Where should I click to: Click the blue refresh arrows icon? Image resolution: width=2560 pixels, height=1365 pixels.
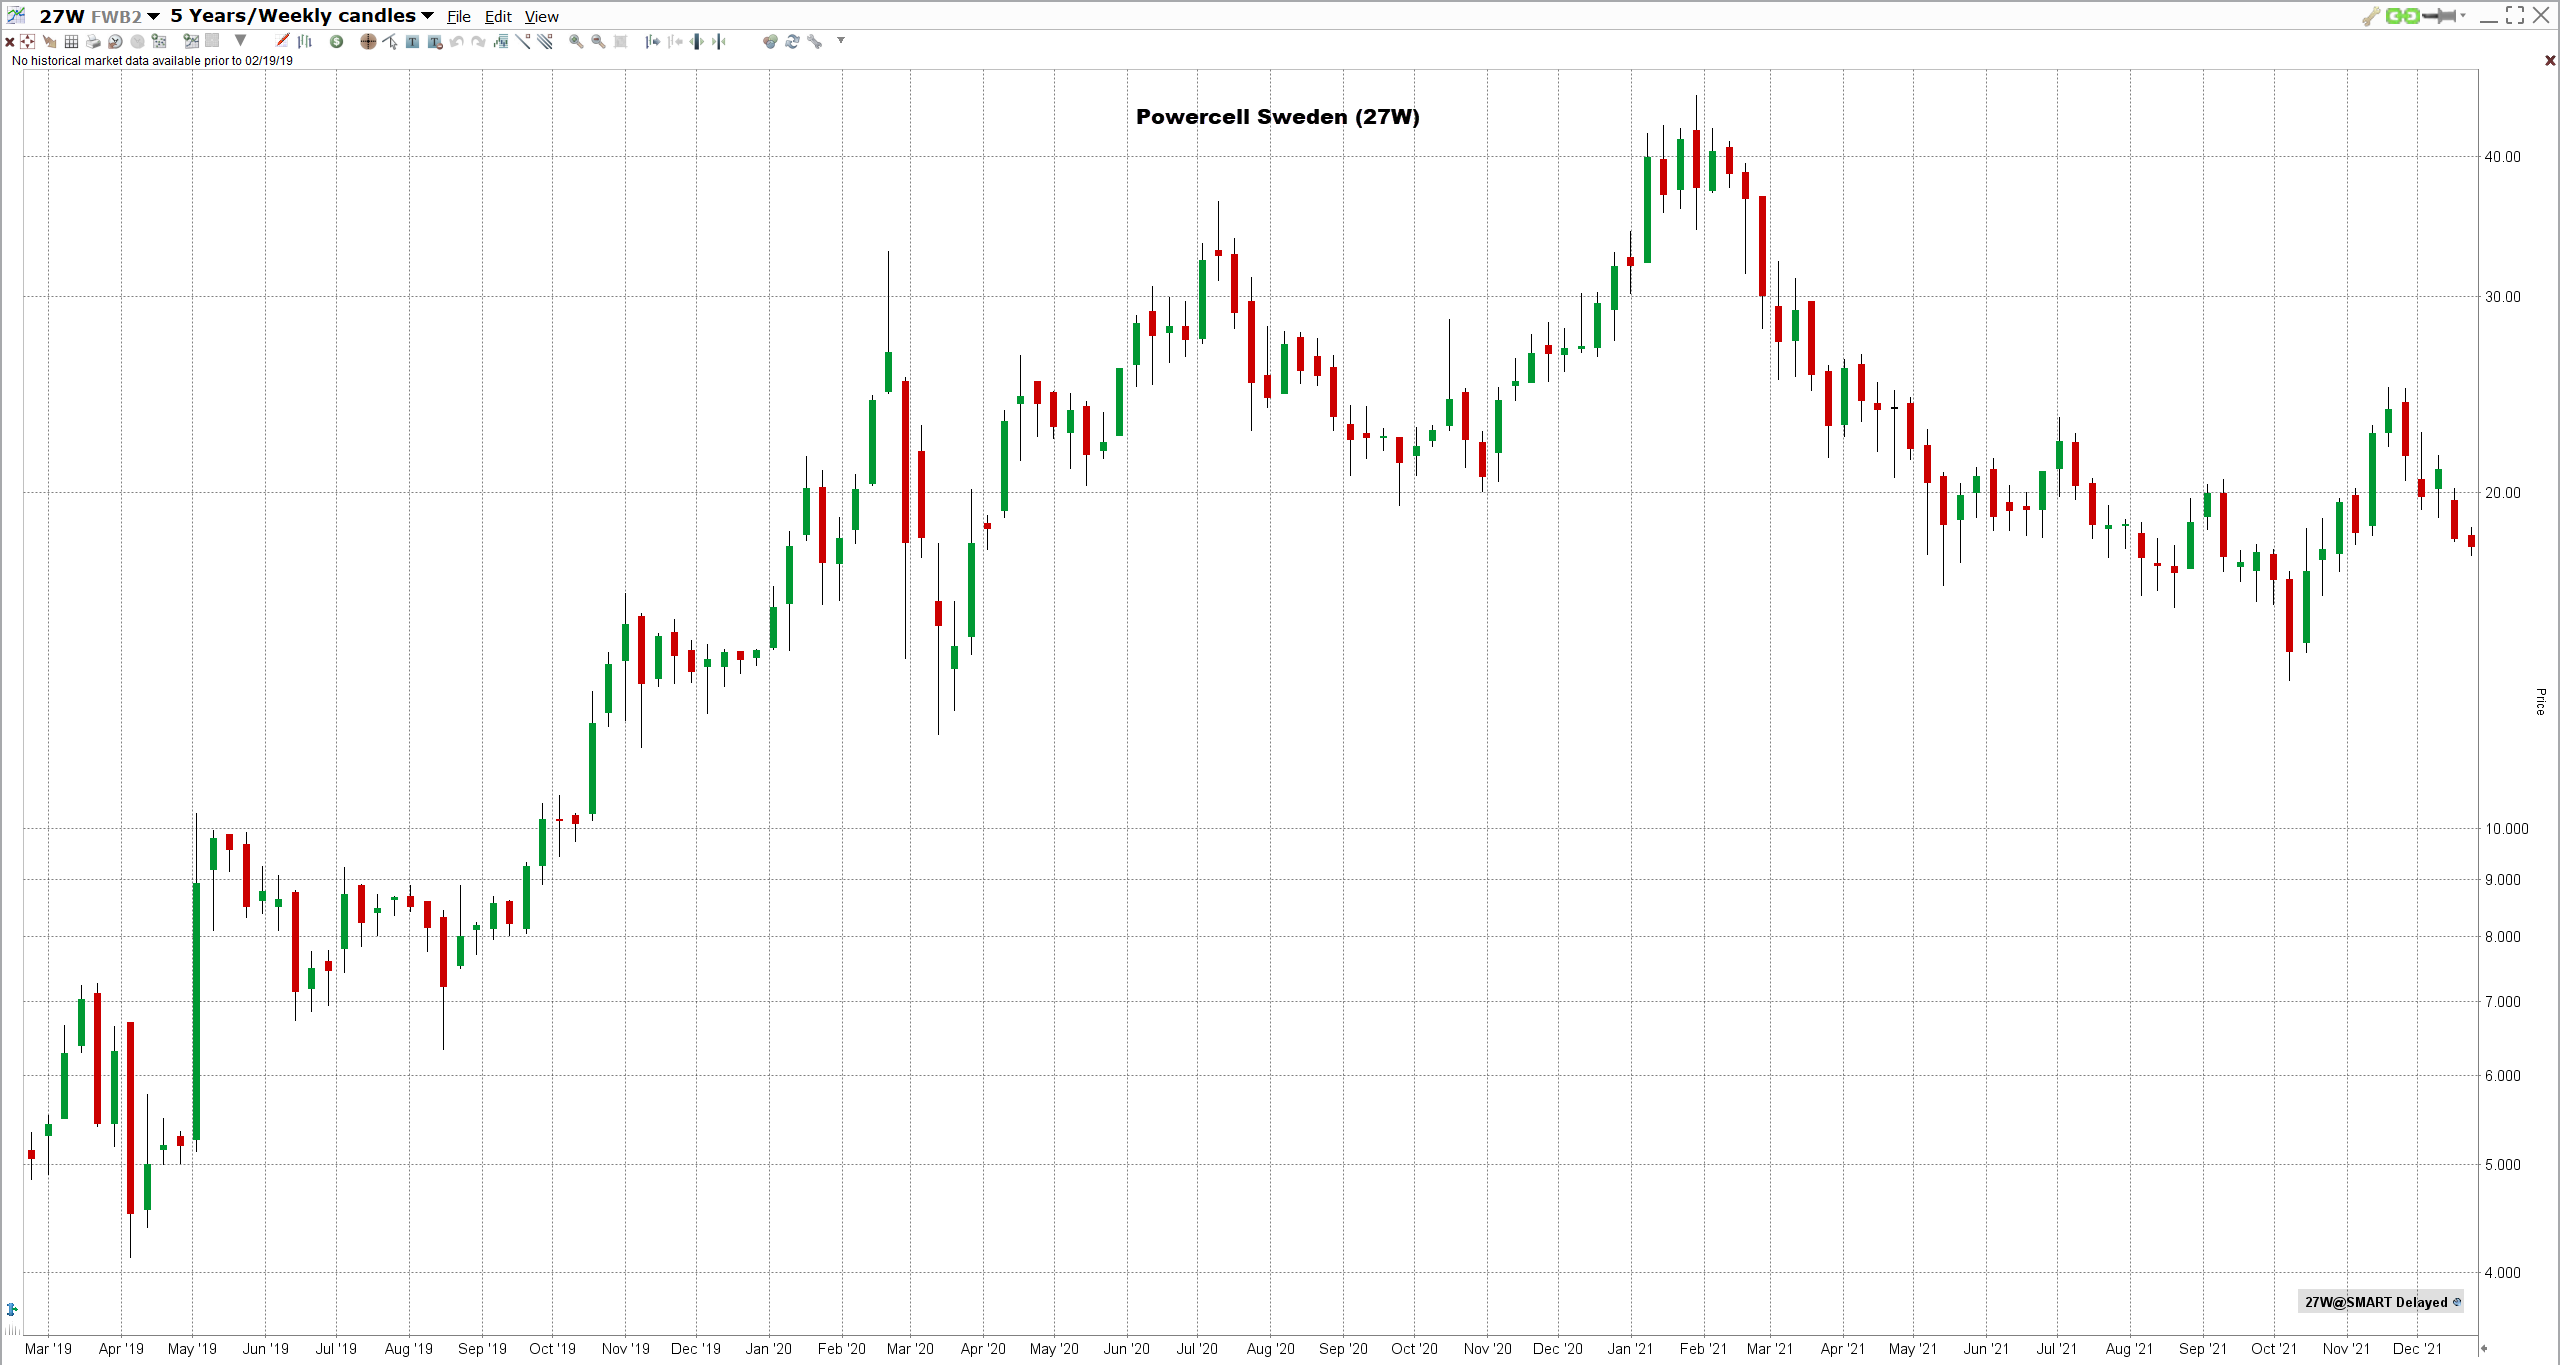point(792,41)
